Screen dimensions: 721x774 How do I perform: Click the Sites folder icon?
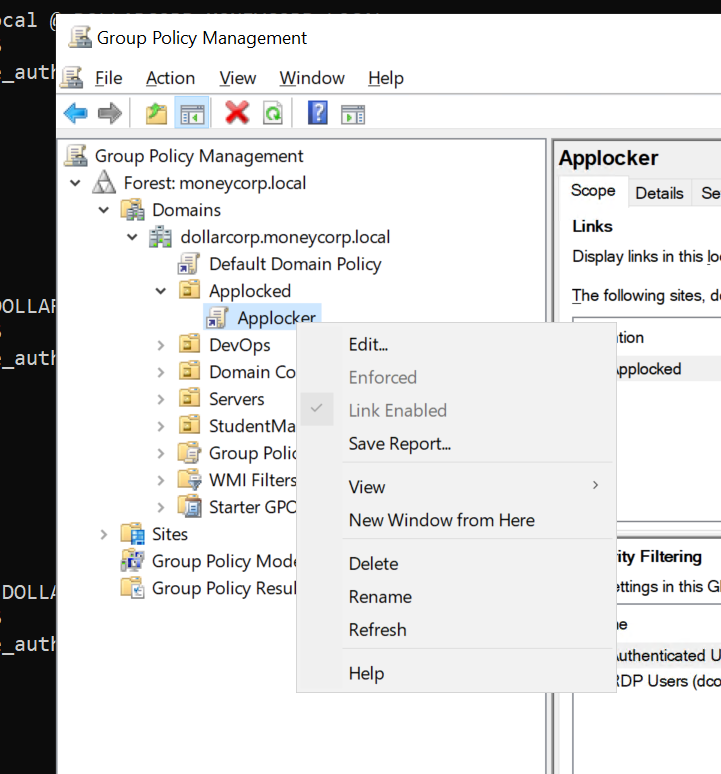pos(133,534)
